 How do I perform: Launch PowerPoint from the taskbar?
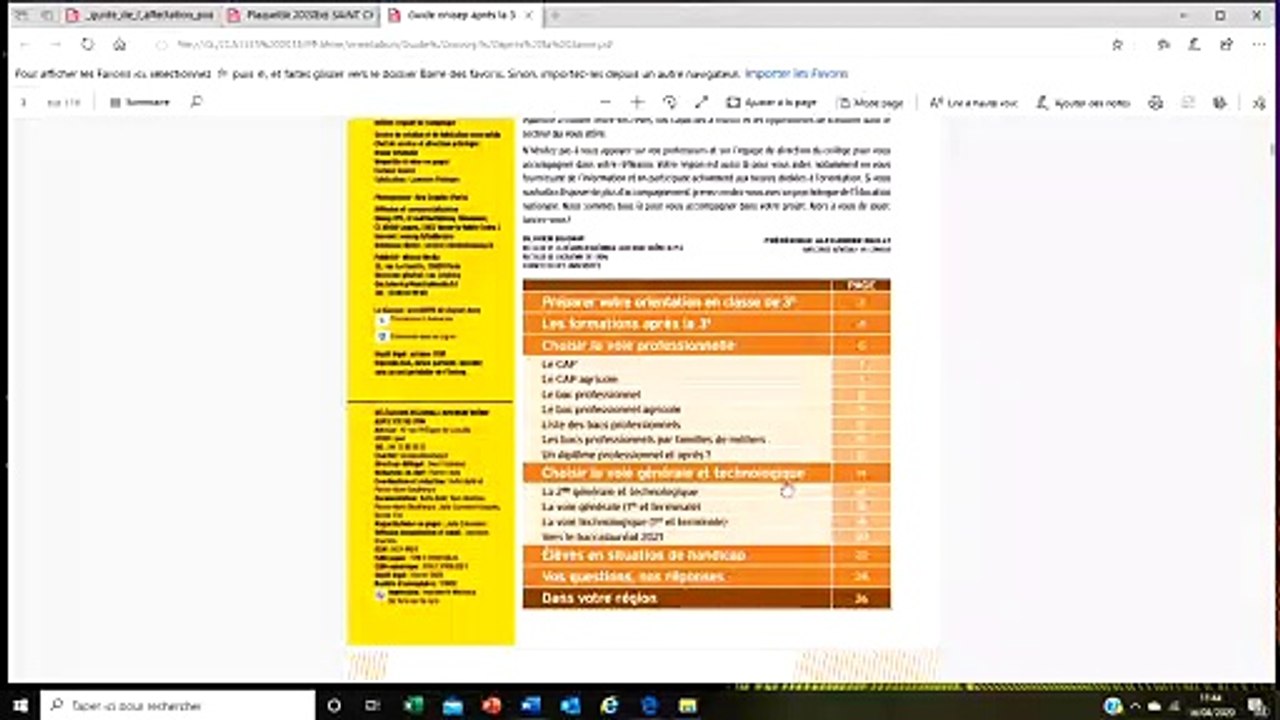coord(491,705)
